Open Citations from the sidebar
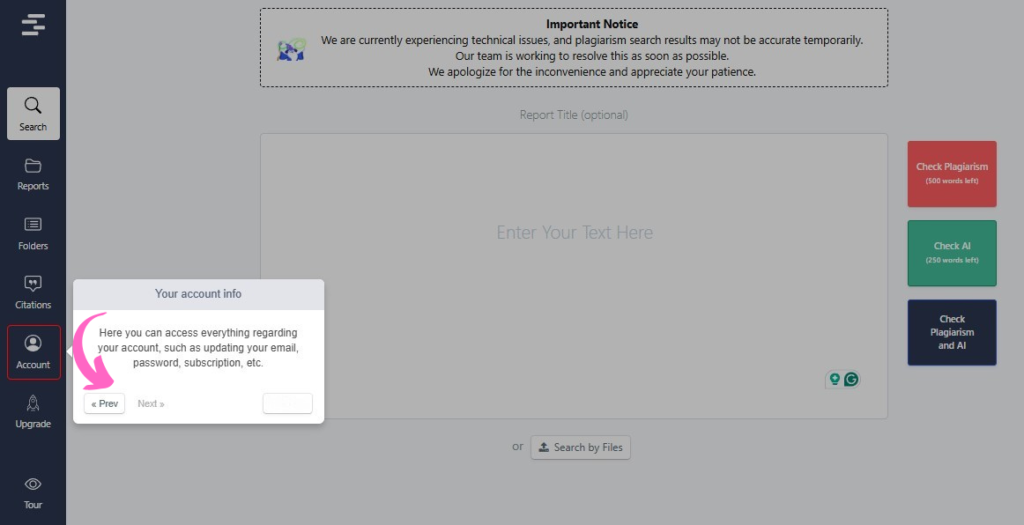 point(33,292)
